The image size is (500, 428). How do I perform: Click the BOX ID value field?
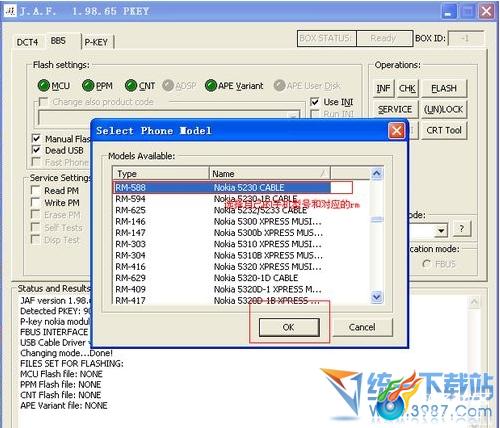click(x=466, y=39)
